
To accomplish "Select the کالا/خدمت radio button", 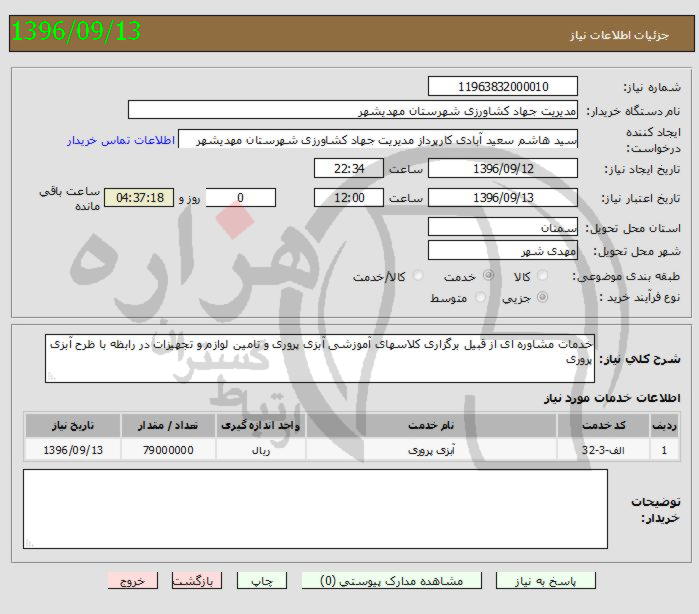I will [418, 276].
